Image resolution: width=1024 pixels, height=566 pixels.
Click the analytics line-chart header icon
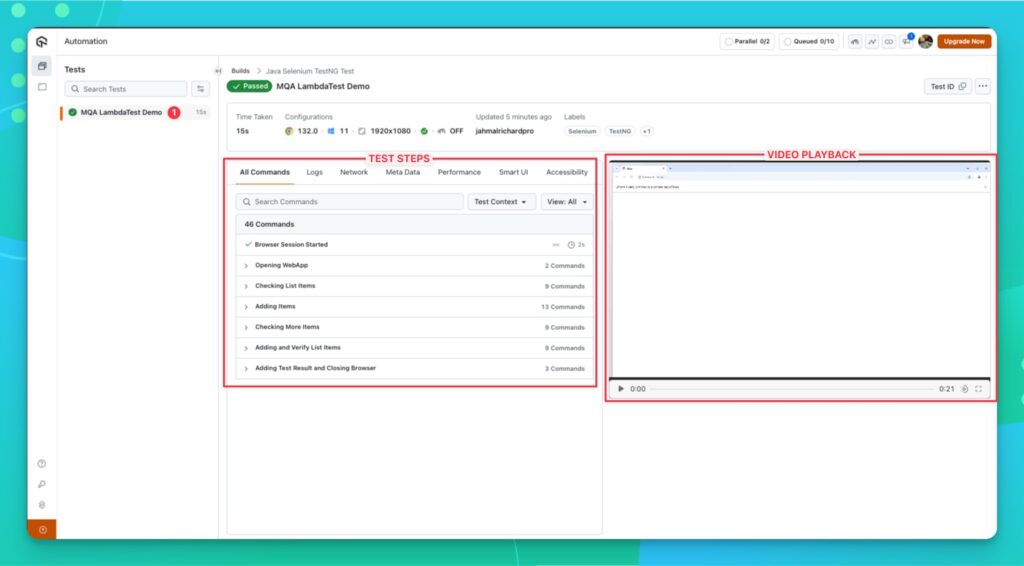(x=872, y=41)
